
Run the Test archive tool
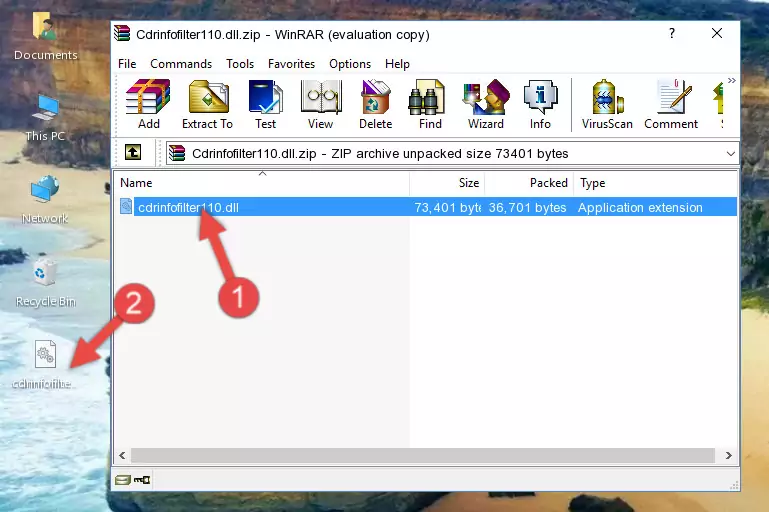coord(265,104)
